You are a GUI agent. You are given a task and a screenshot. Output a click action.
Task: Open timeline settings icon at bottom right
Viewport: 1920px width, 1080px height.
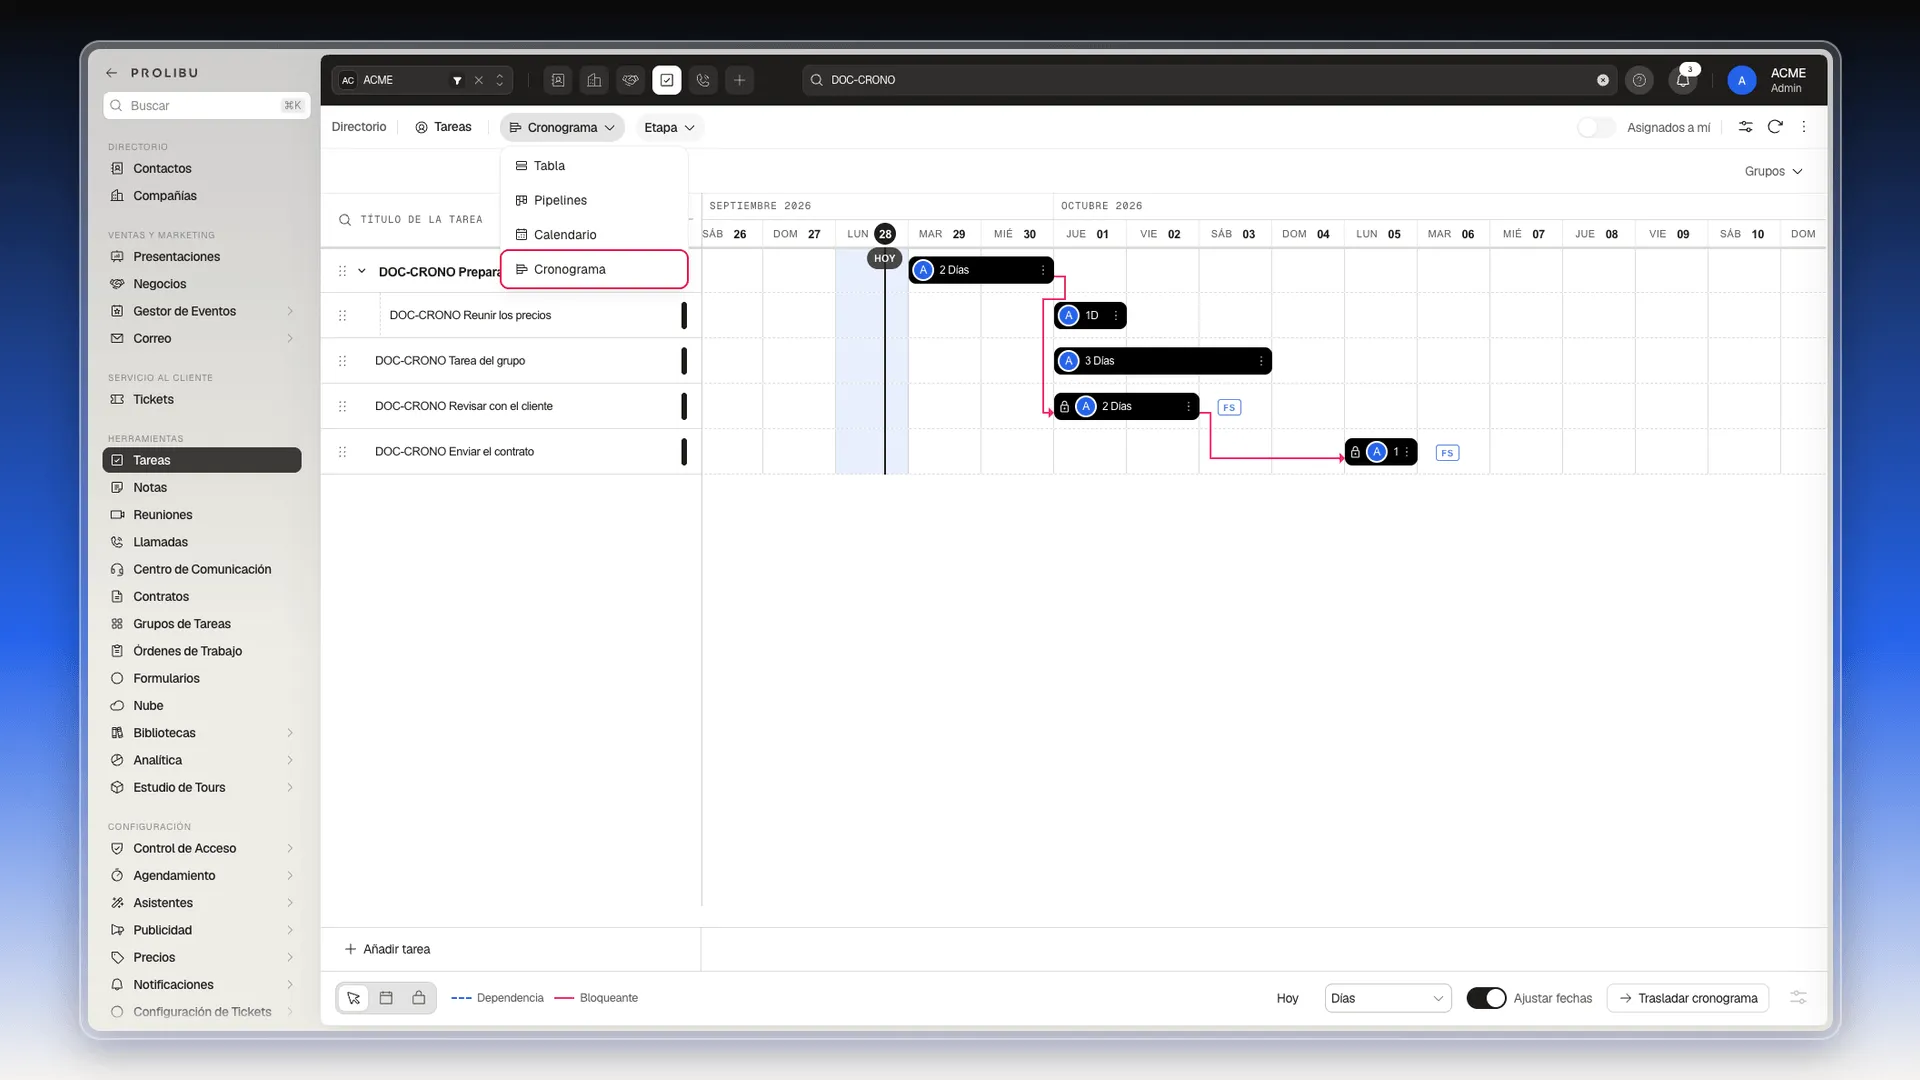point(1798,998)
